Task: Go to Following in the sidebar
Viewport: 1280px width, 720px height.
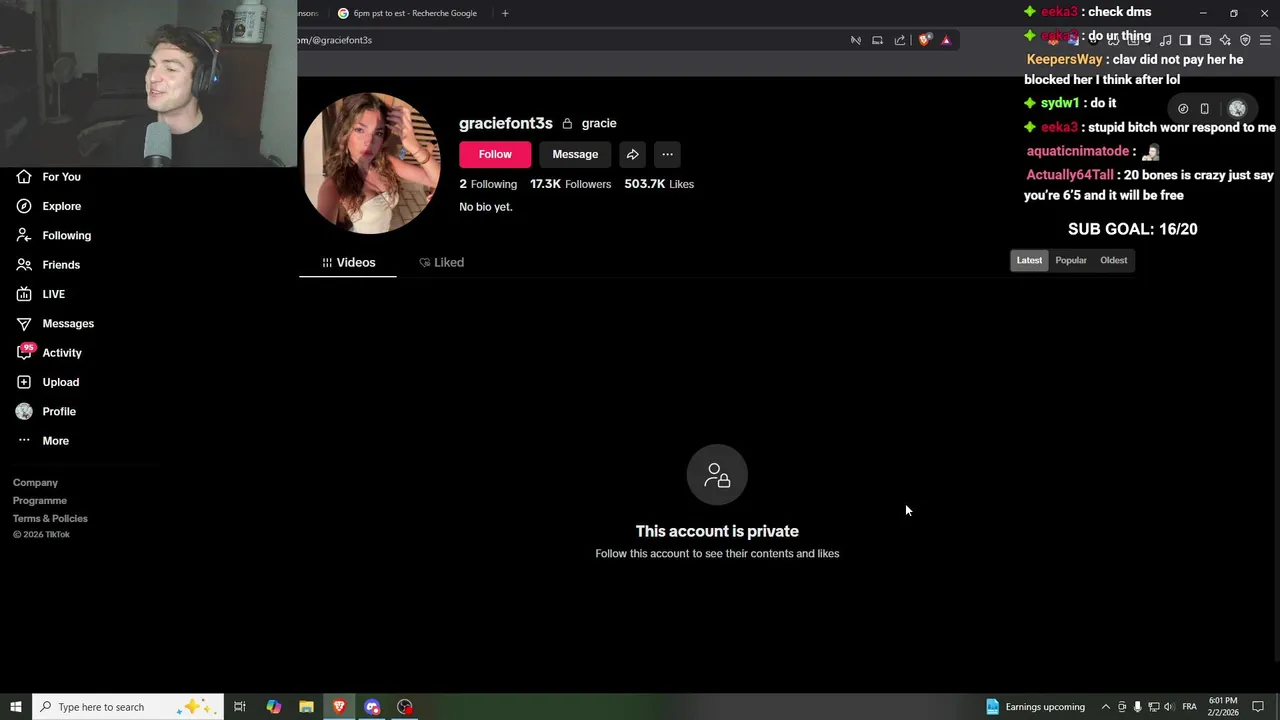Action: pyautogui.click(x=66, y=236)
